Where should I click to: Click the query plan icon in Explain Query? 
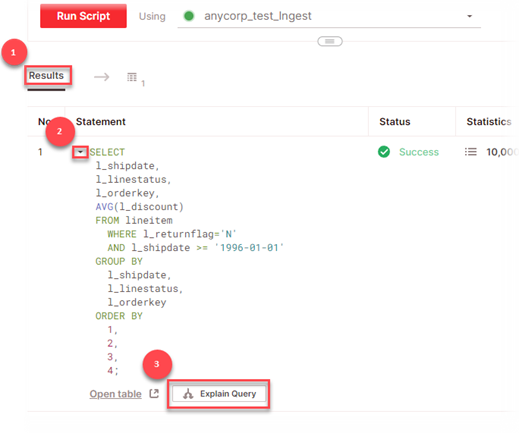[188, 394]
